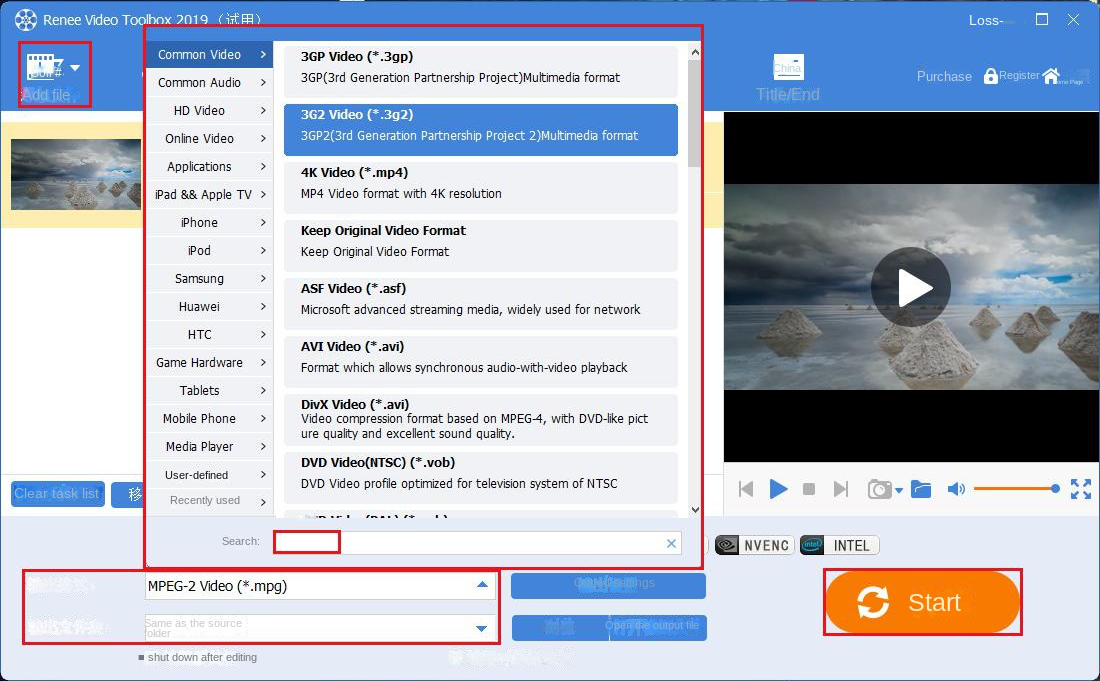1100x681 pixels.
Task: Open the Add file dropdown arrow
Action: [x=75, y=68]
